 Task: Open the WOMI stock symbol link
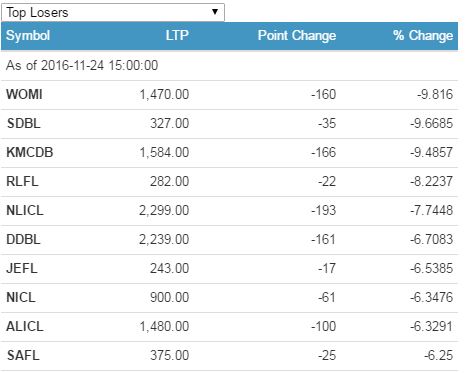point(24,94)
